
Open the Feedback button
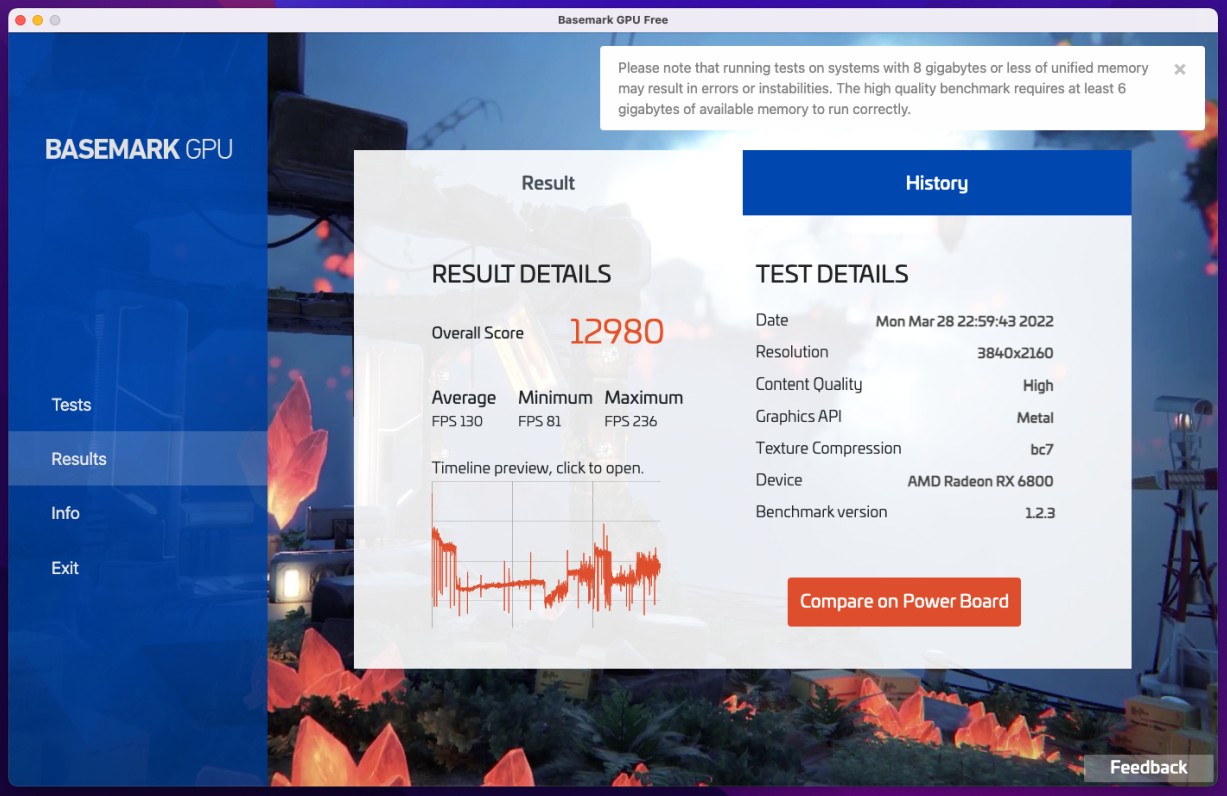tap(1148, 767)
